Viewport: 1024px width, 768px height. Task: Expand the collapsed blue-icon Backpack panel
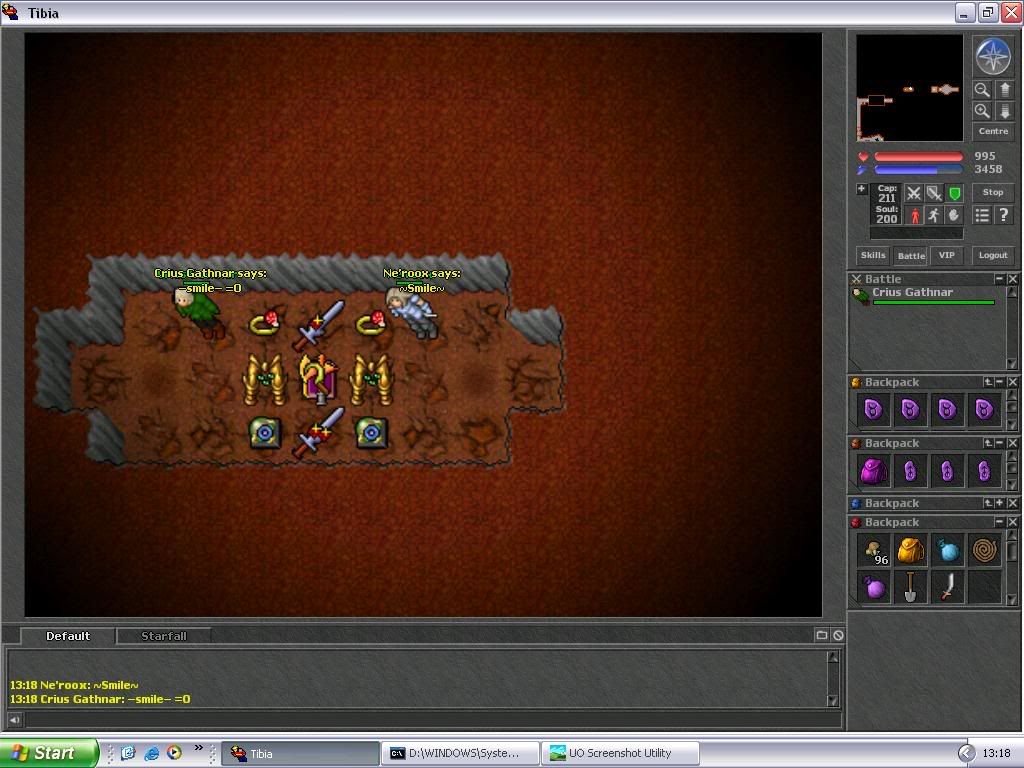[1000, 503]
